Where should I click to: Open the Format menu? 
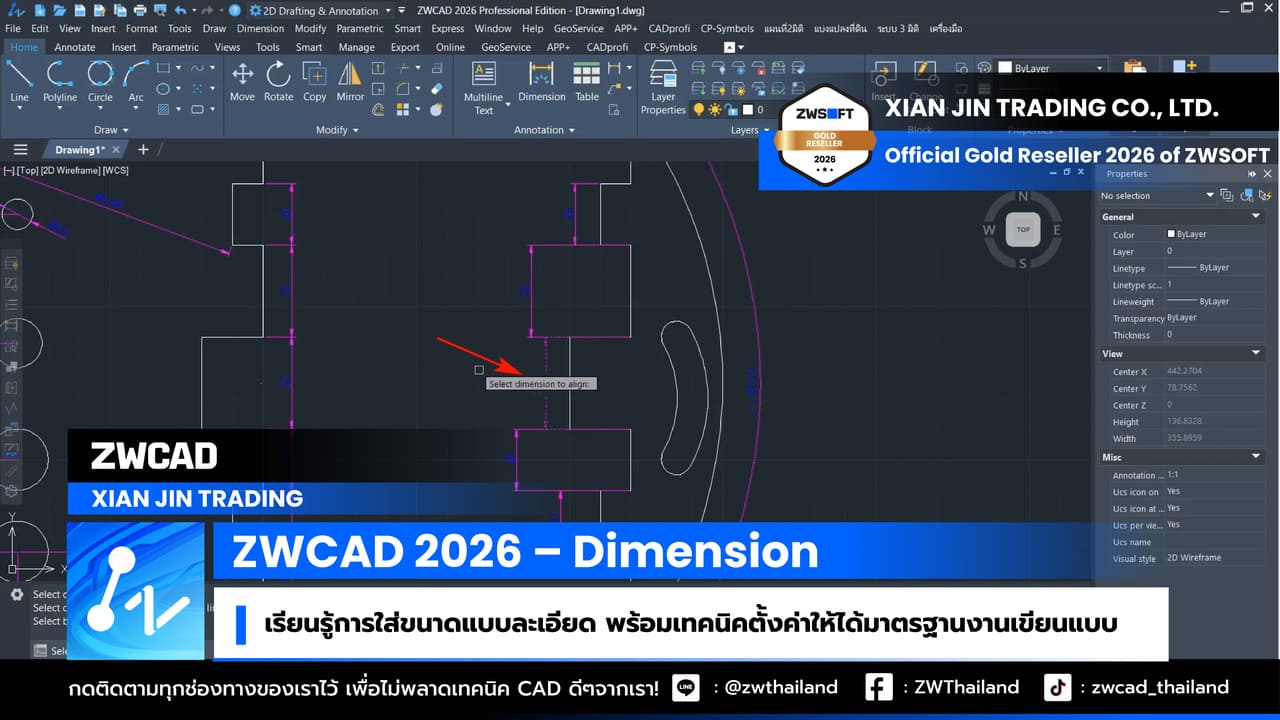click(x=141, y=29)
